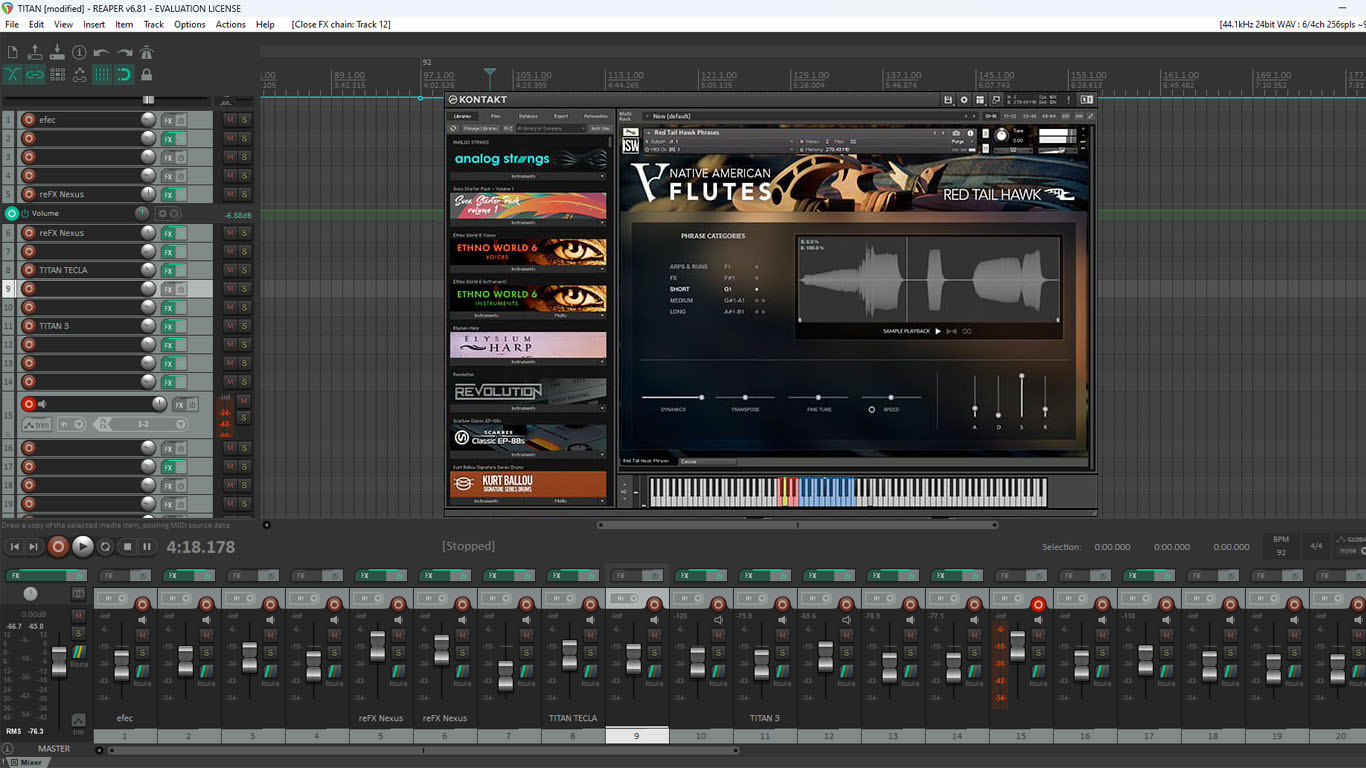The image size is (1366, 768).
Task: Click Stop button in transport
Action: tap(127, 547)
